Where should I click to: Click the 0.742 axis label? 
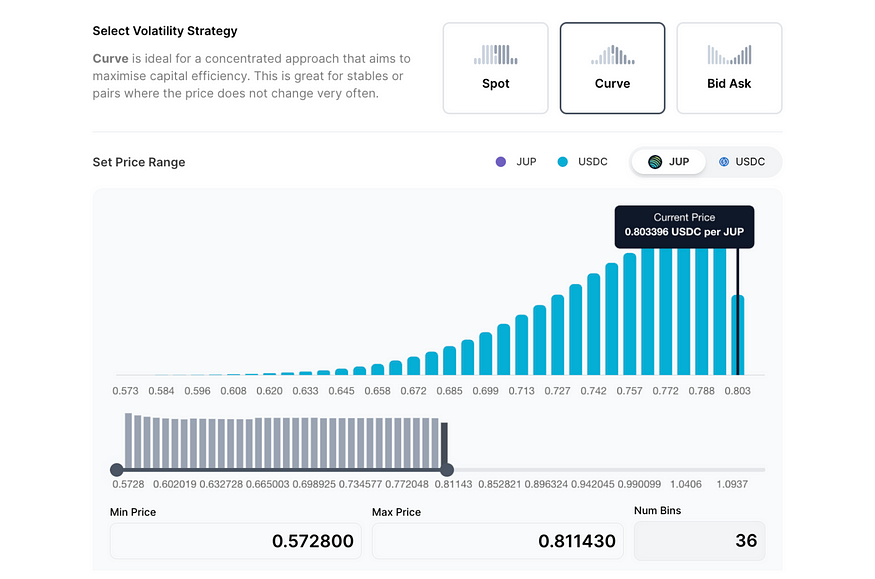click(x=593, y=391)
